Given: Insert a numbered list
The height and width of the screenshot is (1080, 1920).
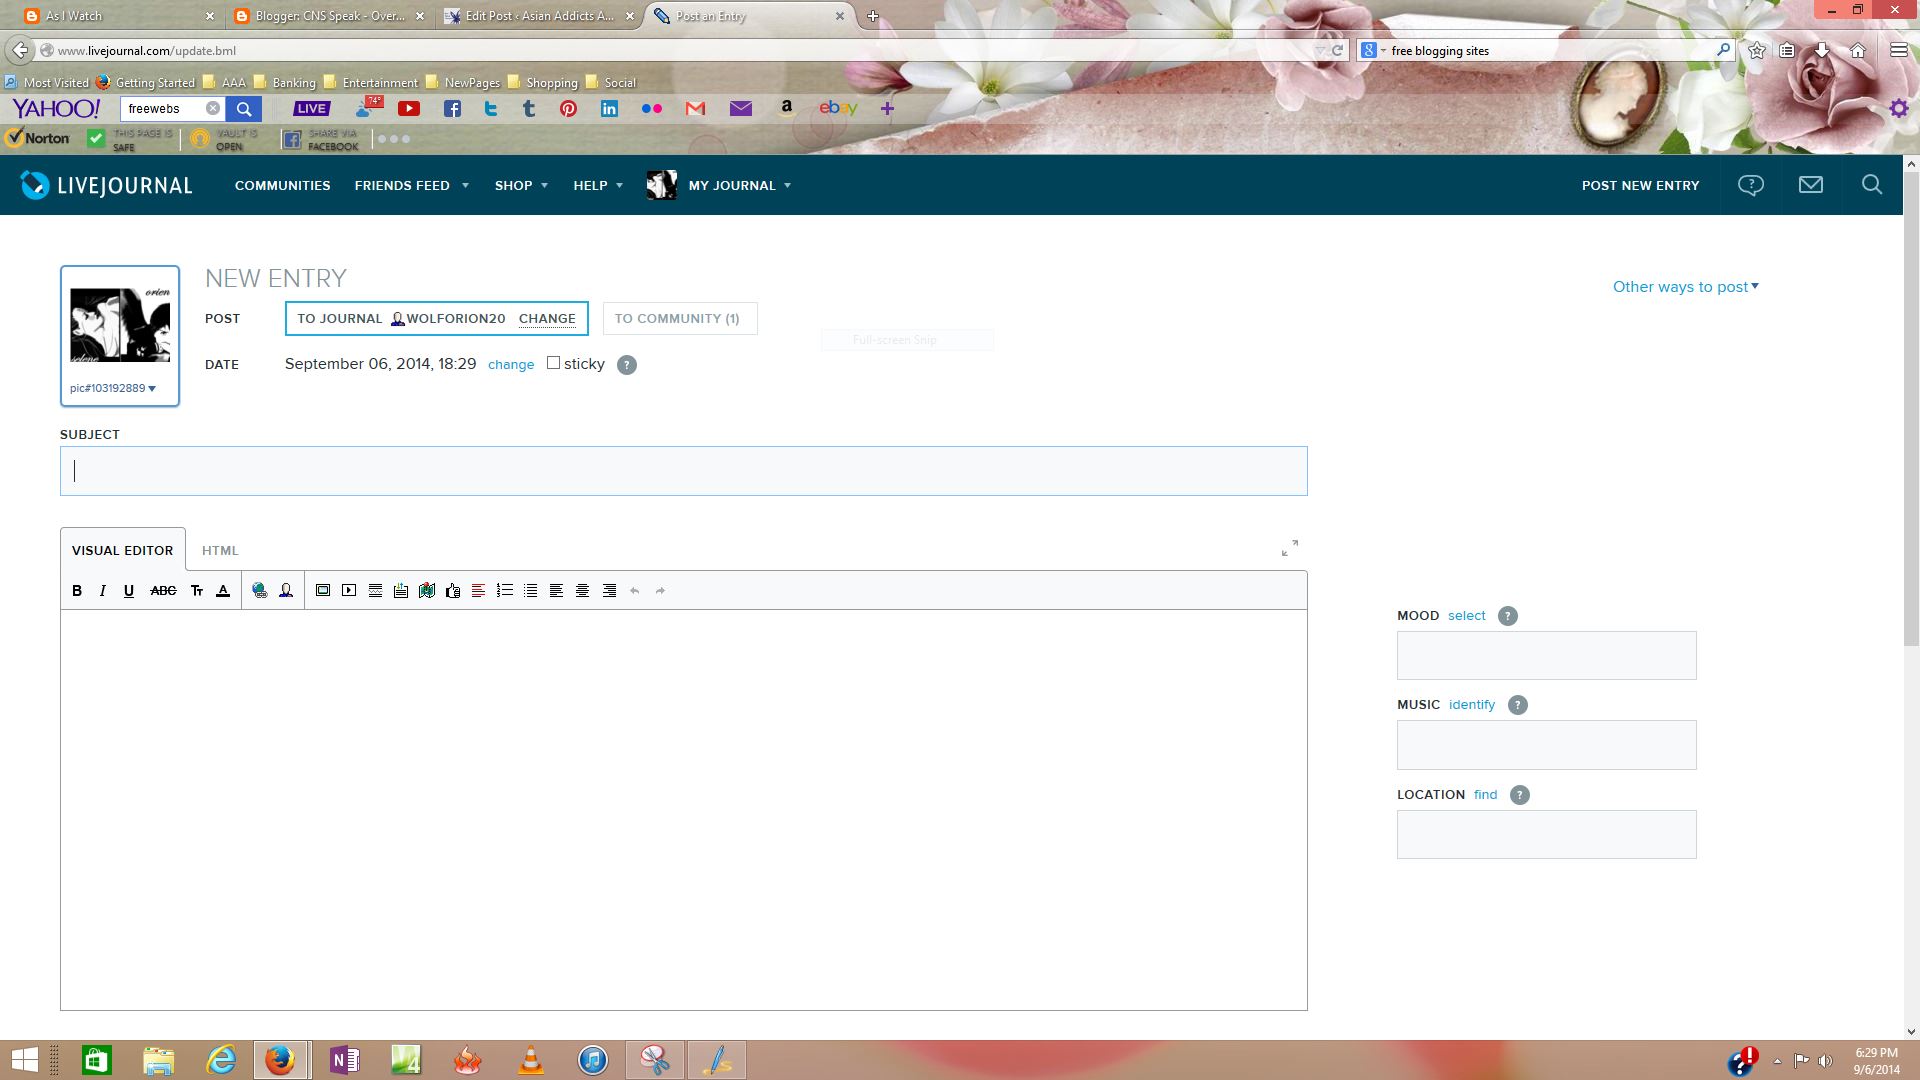Looking at the screenshot, I should (x=505, y=591).
